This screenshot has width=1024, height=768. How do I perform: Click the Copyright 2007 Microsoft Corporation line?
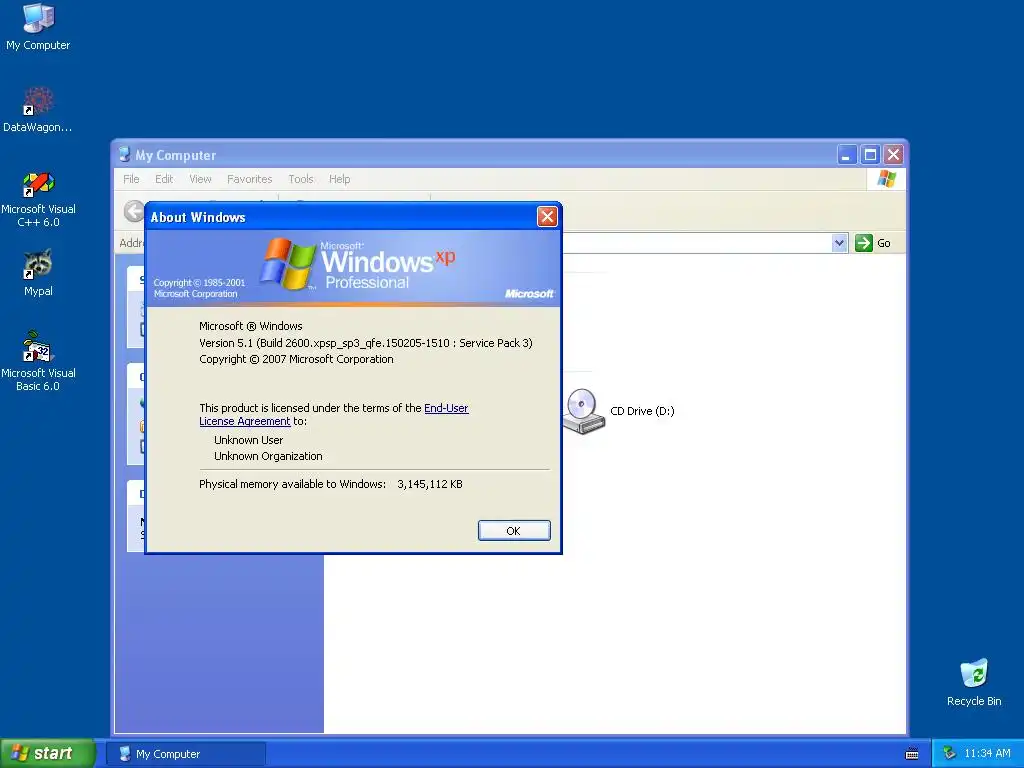(296, 359)
